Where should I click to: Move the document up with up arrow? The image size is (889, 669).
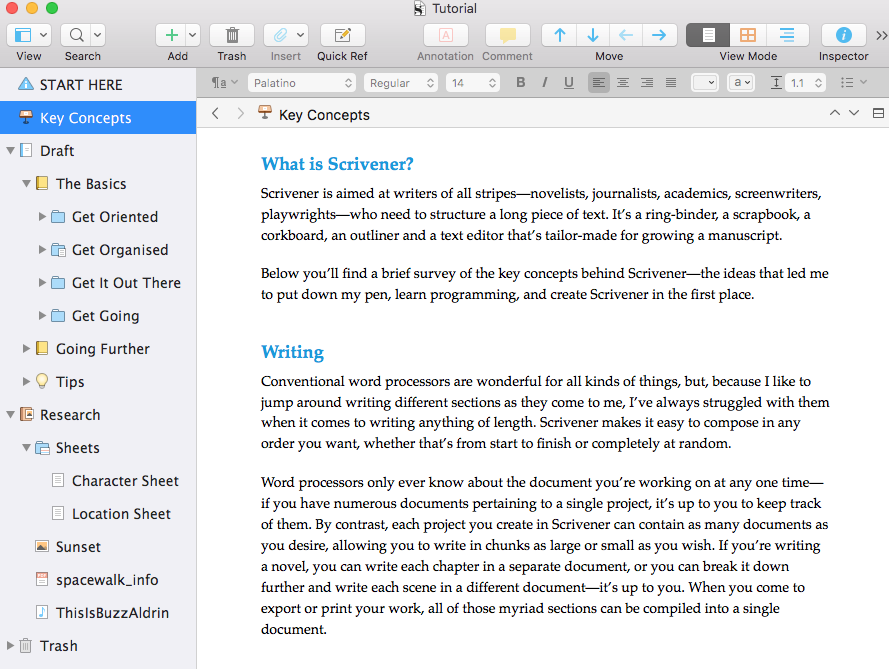(560, 35)
